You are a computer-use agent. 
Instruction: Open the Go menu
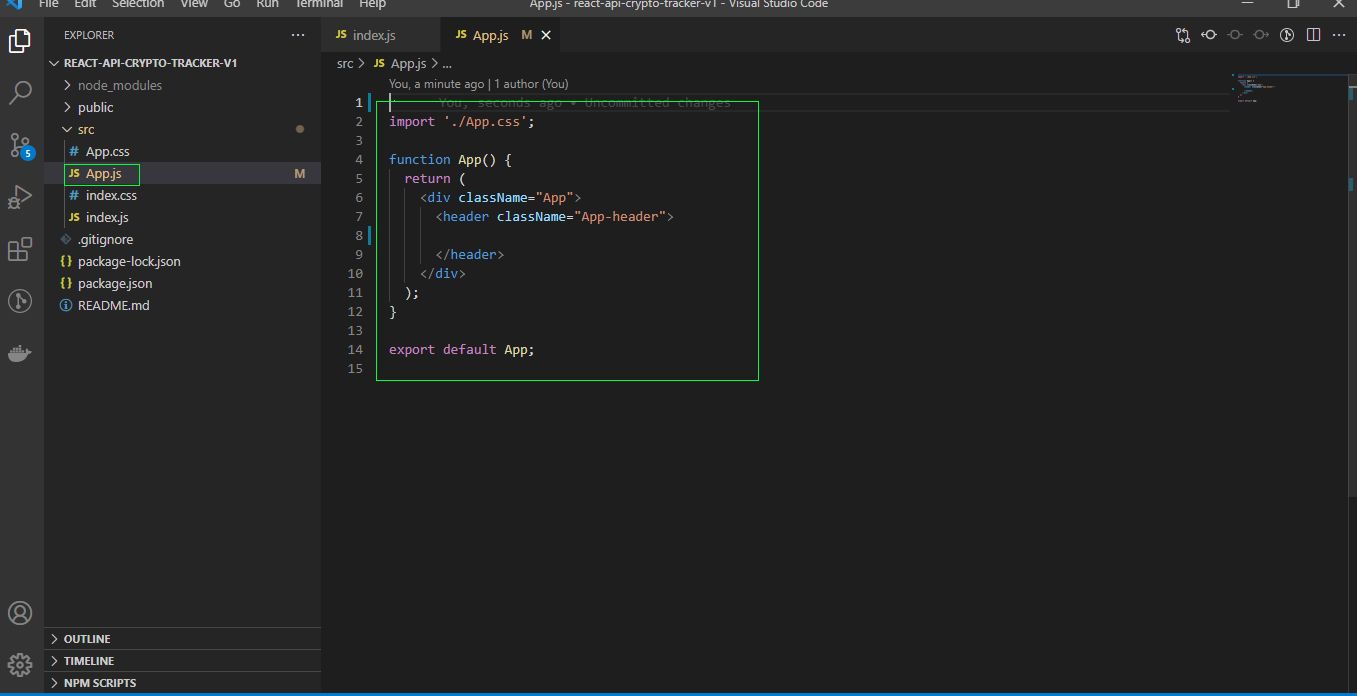pos(232,4)
